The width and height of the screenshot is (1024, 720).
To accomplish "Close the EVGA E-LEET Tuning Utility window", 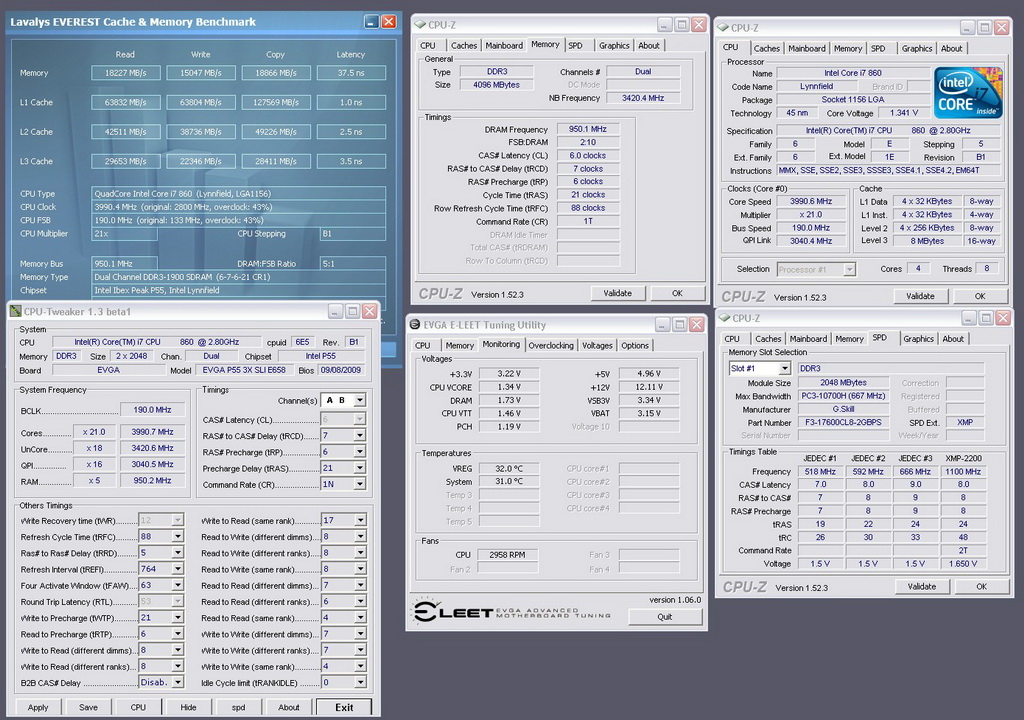I will tap(697, 324).
